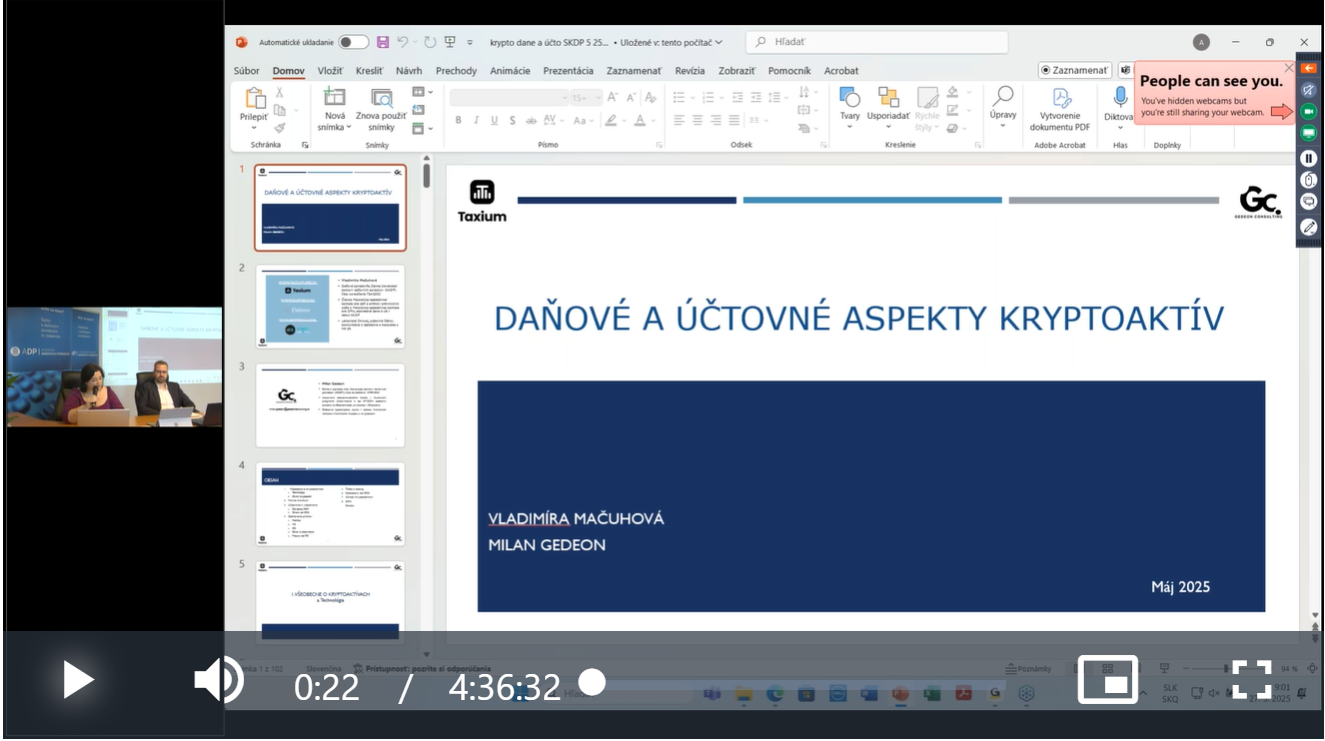Open picture-in-picture for the video
Viewport: 1325px width, 741px height.
tap(1108, 680)
